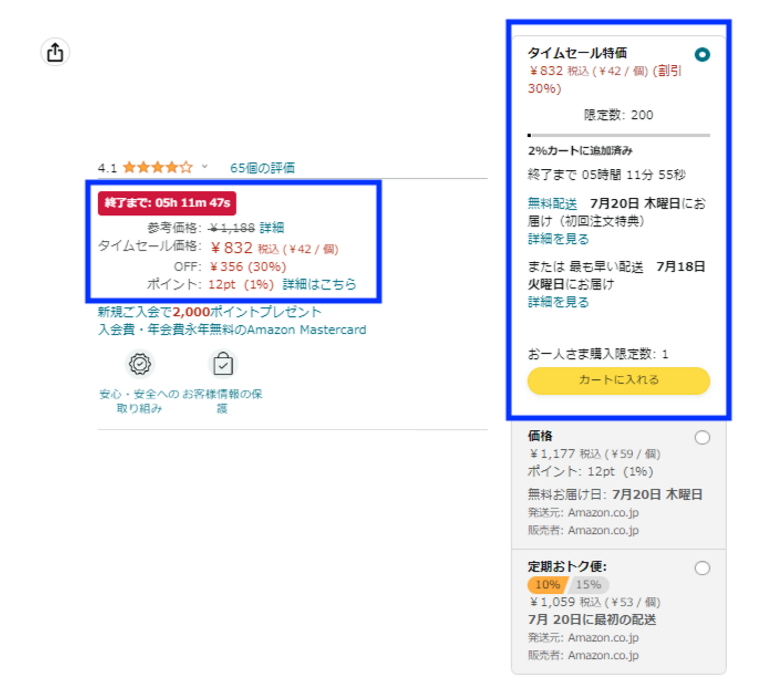Click the 無料配送 delivery link
758x694 pixels.
point(552,204)
